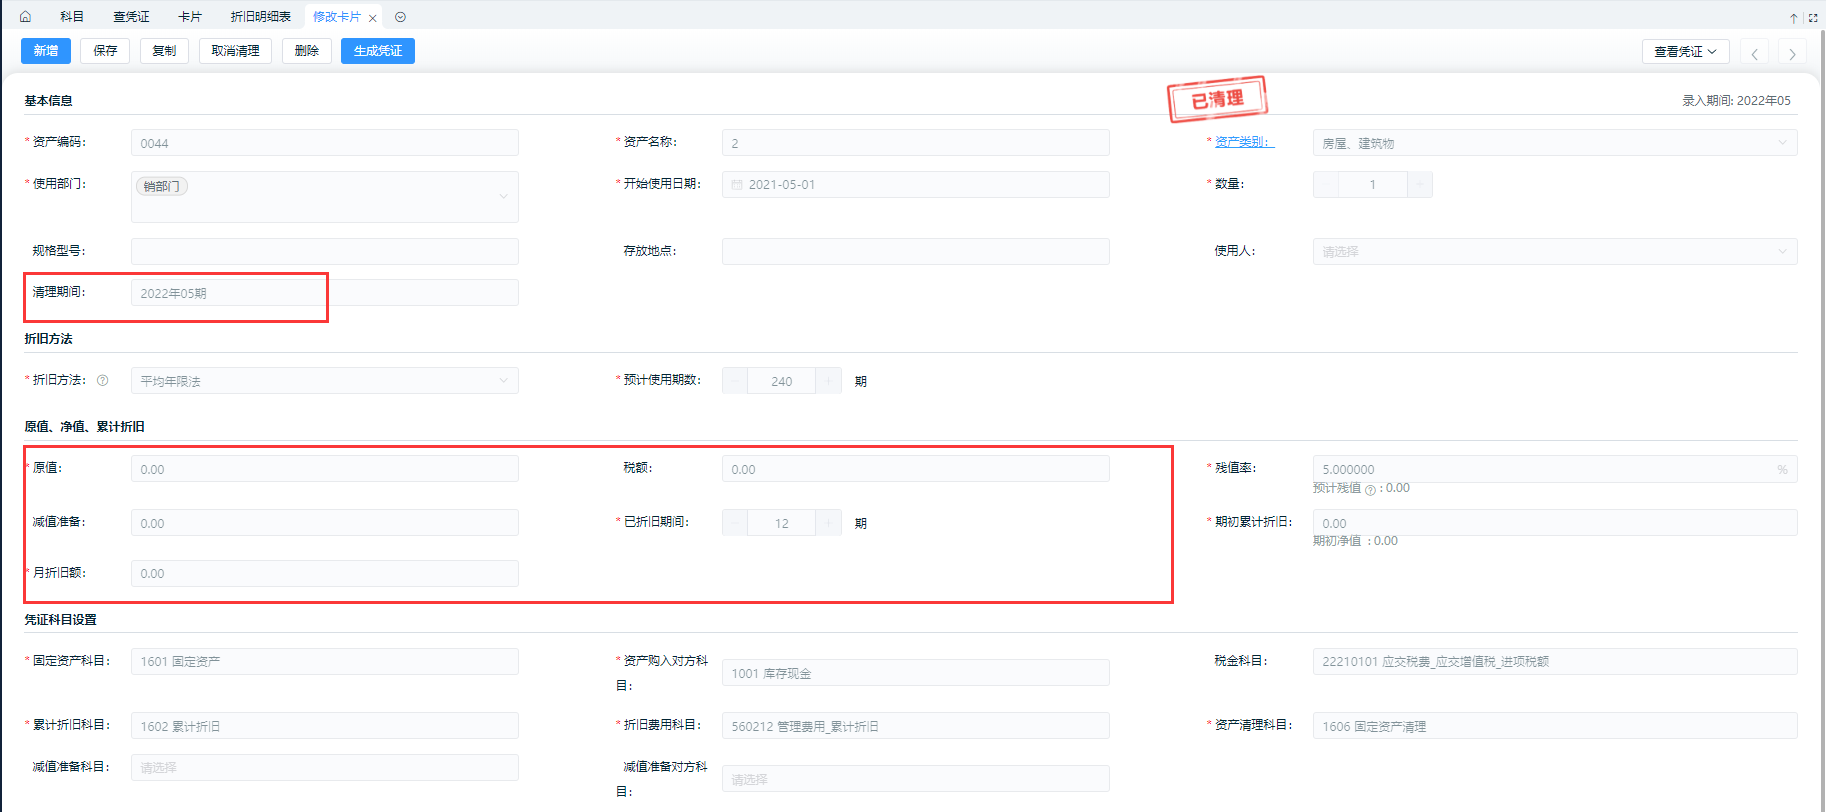Viewport: 1826px width, 812px height.
Task: Open the 使用部门 dropdown
Action: tap(325, 197)
